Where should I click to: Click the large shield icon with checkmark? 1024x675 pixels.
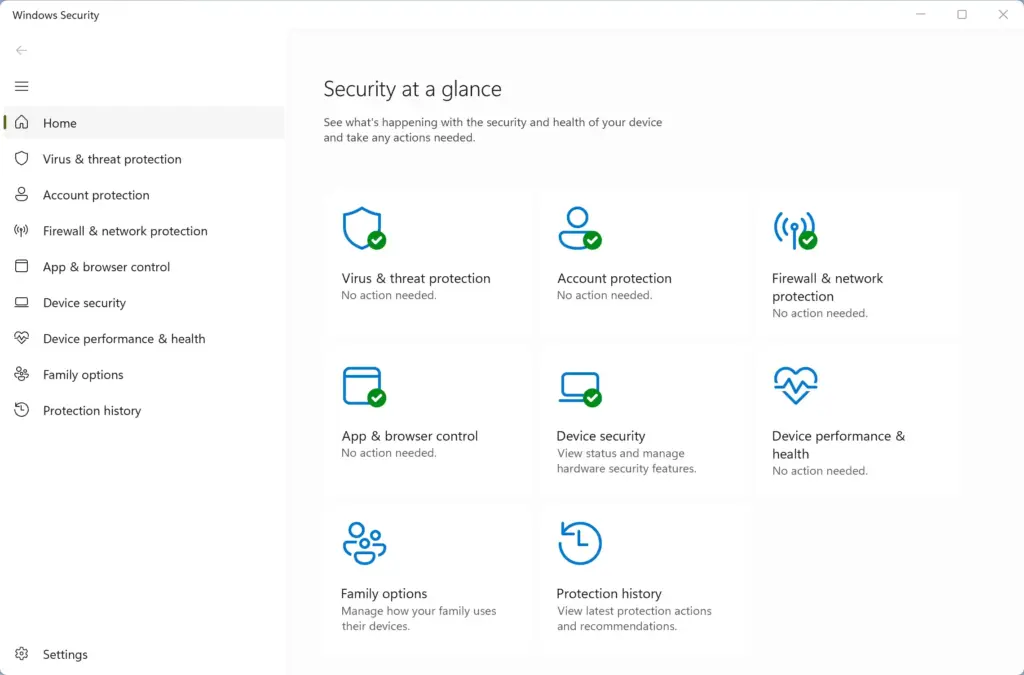click(364, 228)
